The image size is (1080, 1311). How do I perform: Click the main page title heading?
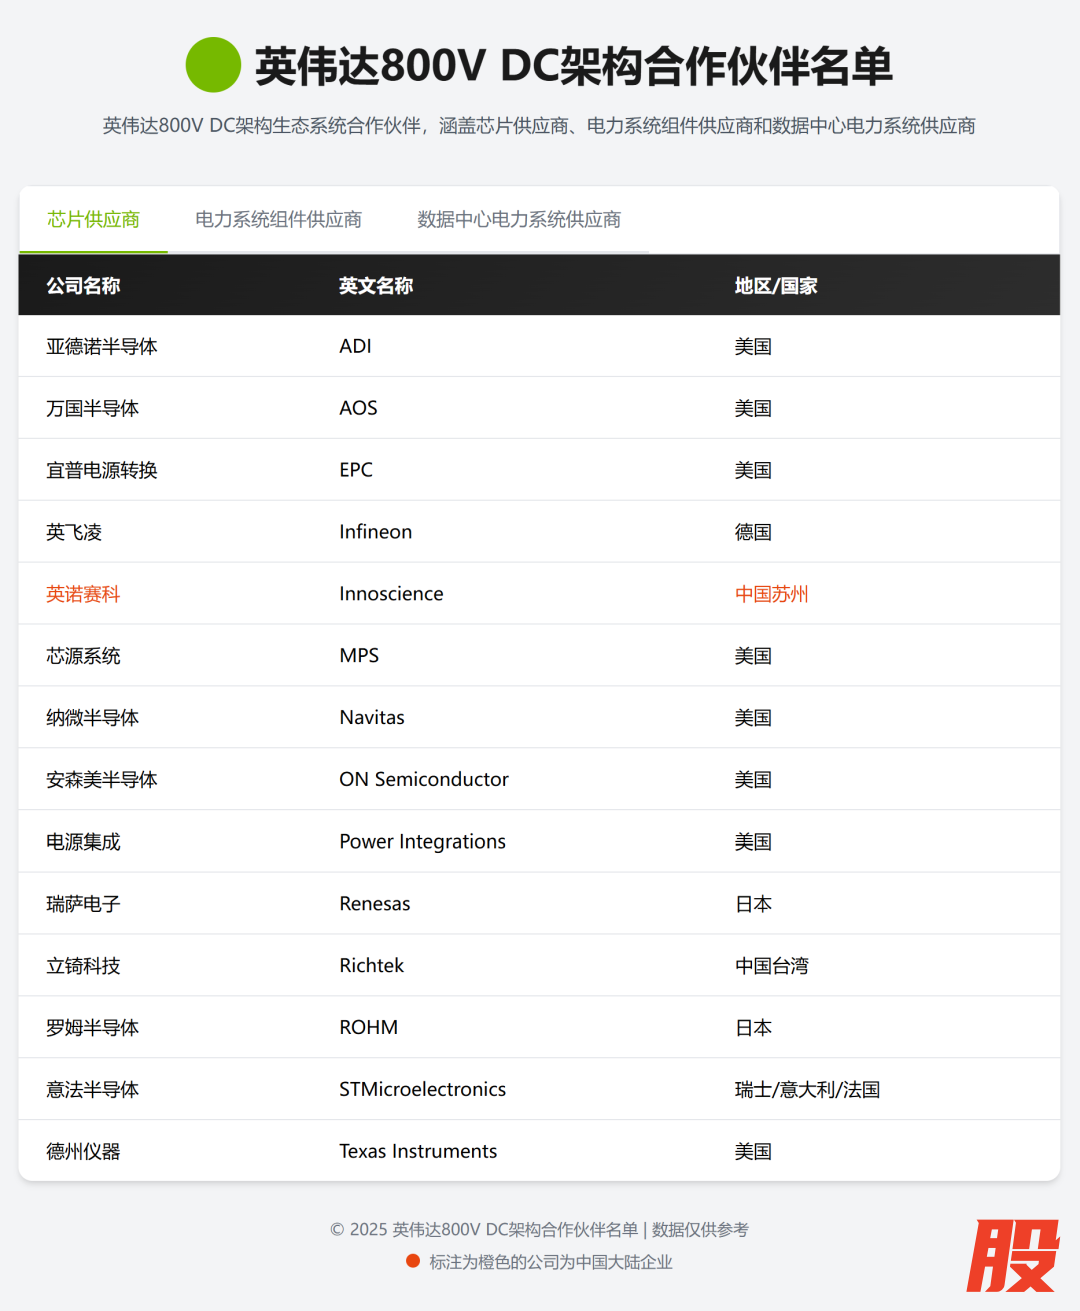pyautogui.click(x=573, y=66)
